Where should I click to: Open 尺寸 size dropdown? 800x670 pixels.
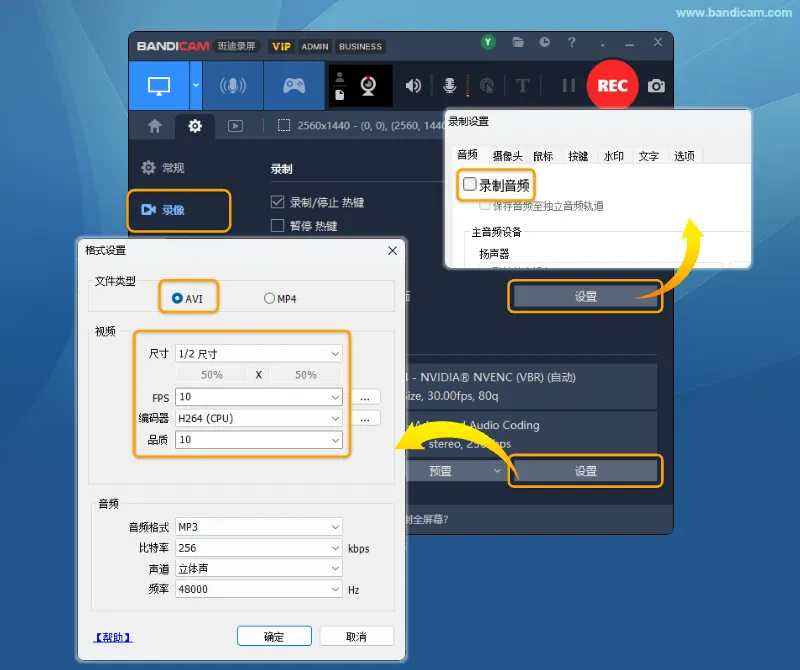coord(259,354)
